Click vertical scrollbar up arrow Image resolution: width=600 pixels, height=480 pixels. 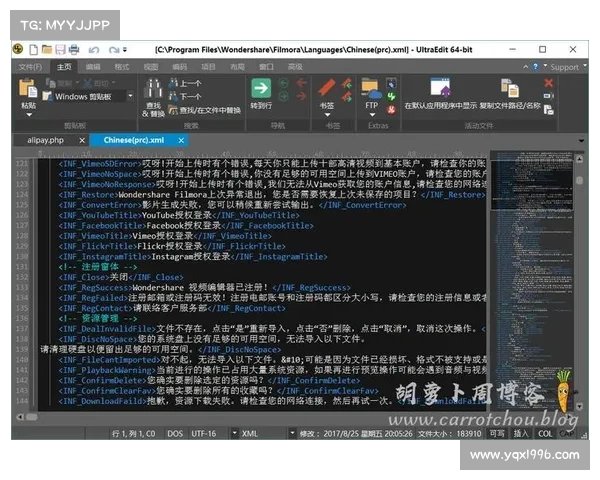tap(579, 159)
